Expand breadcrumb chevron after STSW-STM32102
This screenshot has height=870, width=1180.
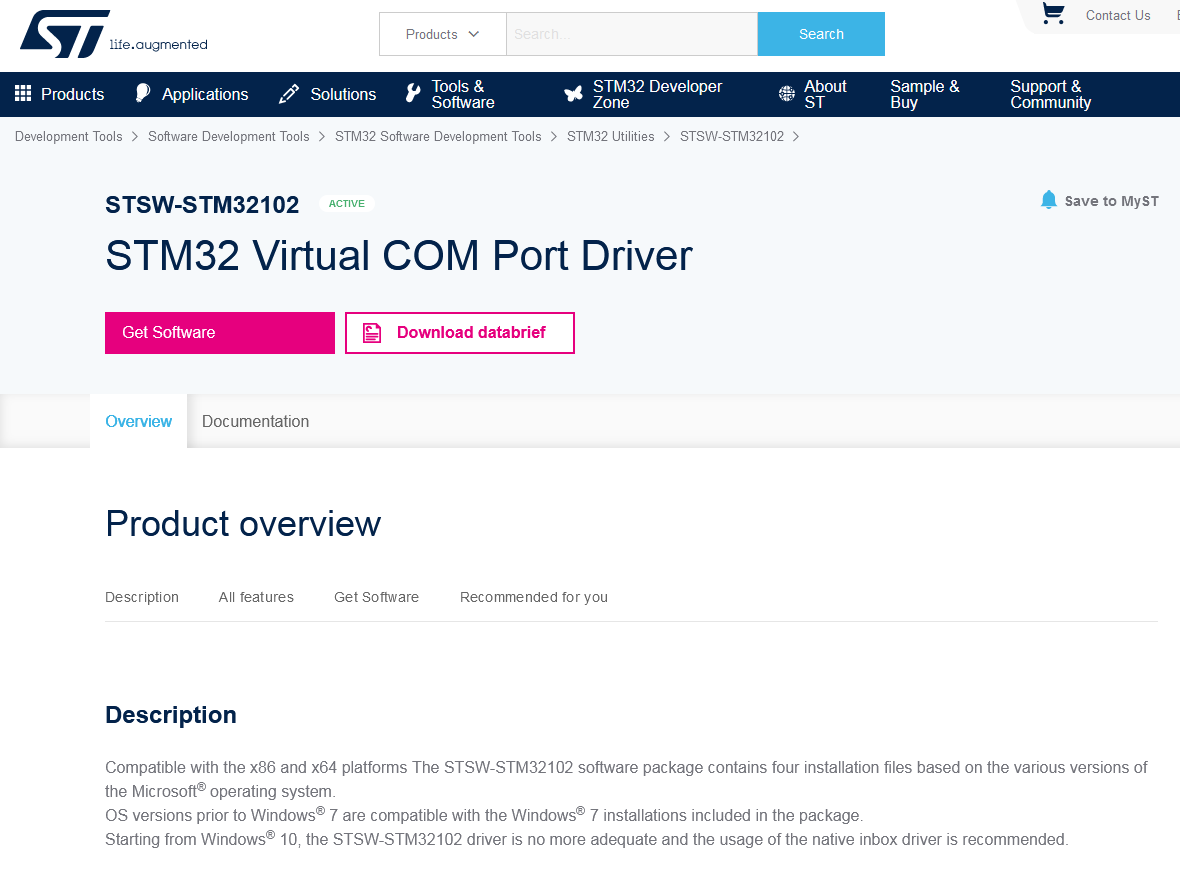point(796,136)
